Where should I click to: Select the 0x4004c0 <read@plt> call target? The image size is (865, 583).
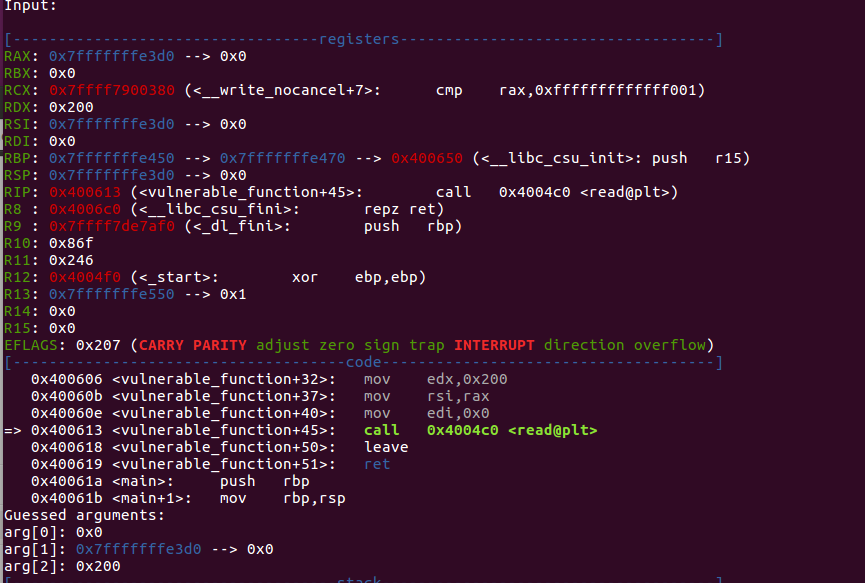click(x=512, y=430)
